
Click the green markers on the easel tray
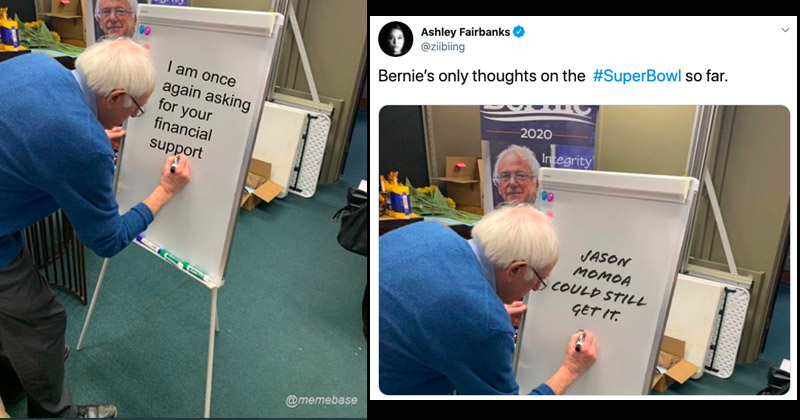184,265
